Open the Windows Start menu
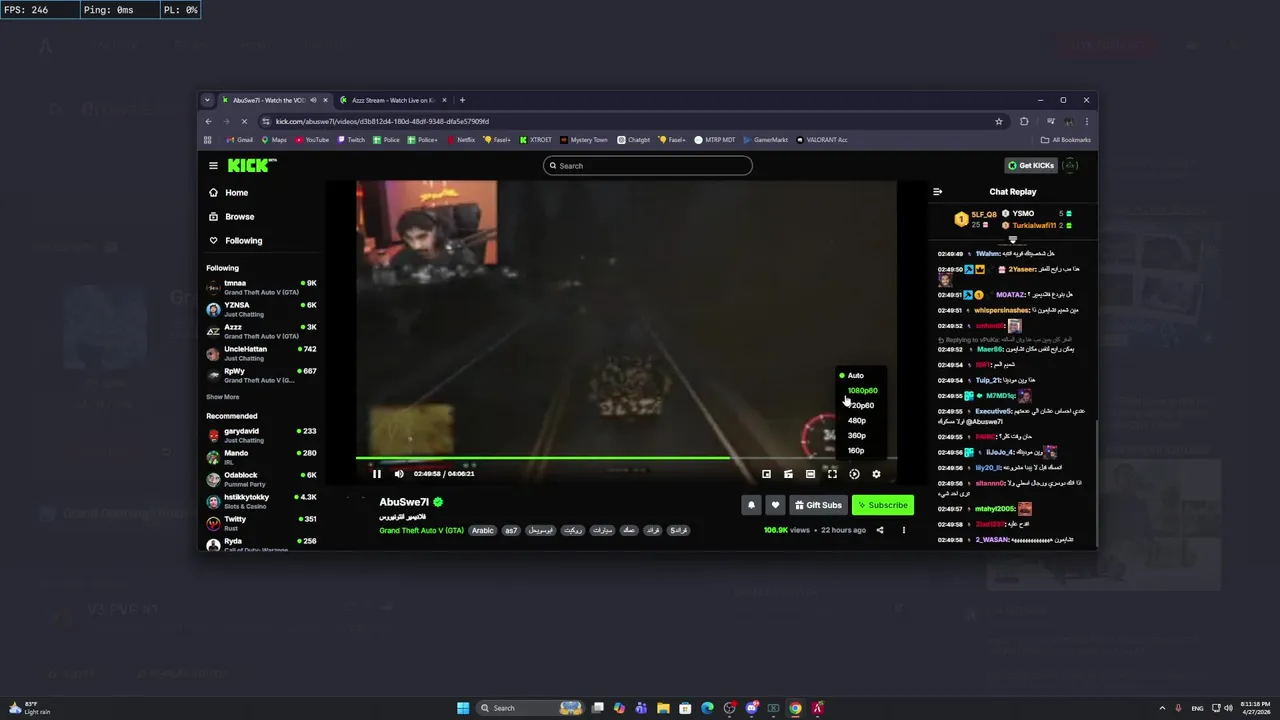 (x=463, y=708)
